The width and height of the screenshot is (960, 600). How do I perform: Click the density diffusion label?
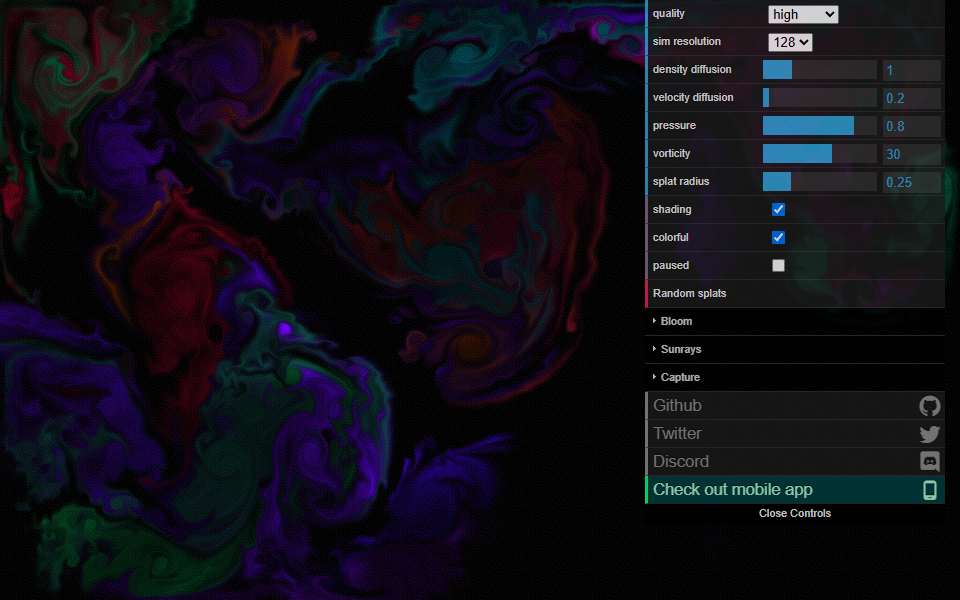(x=692, y=70)
